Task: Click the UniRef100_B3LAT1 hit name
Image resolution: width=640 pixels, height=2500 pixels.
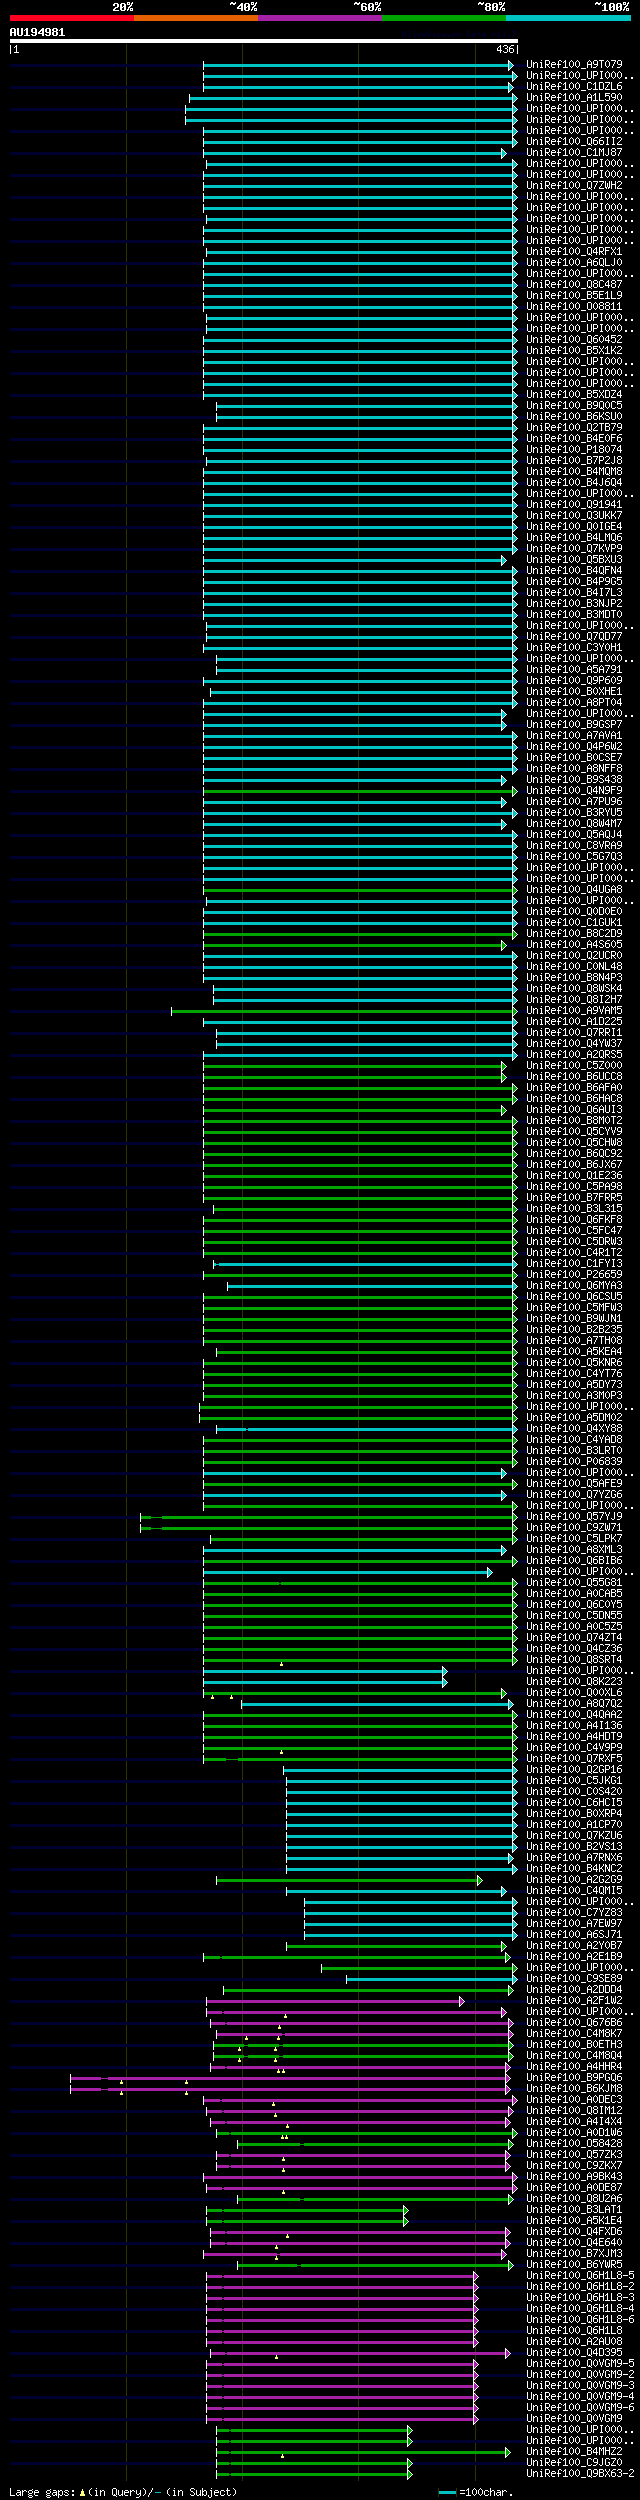Action: tap(574, 2210)
